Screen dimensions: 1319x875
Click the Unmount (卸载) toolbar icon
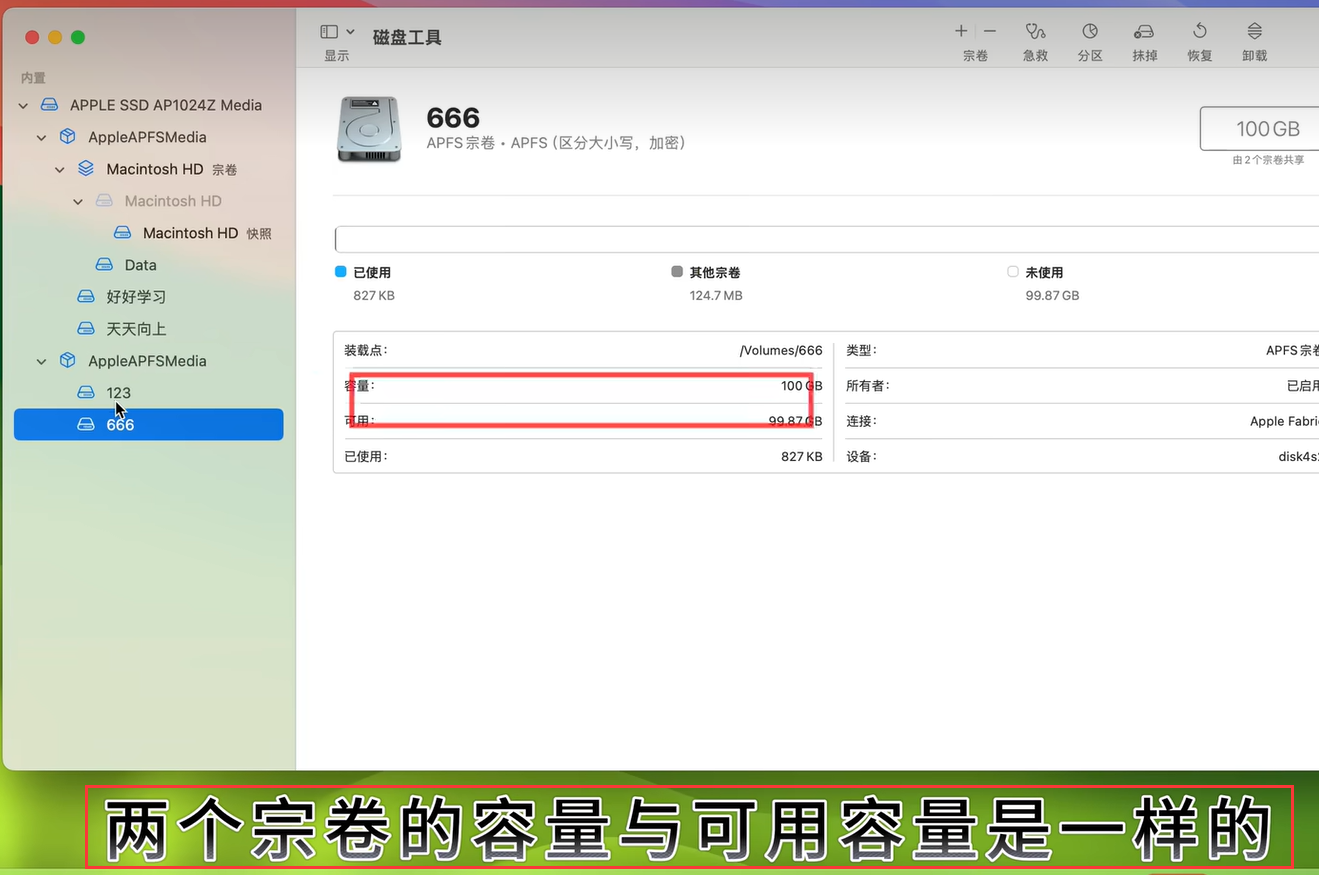click(x=1254, y=32)
